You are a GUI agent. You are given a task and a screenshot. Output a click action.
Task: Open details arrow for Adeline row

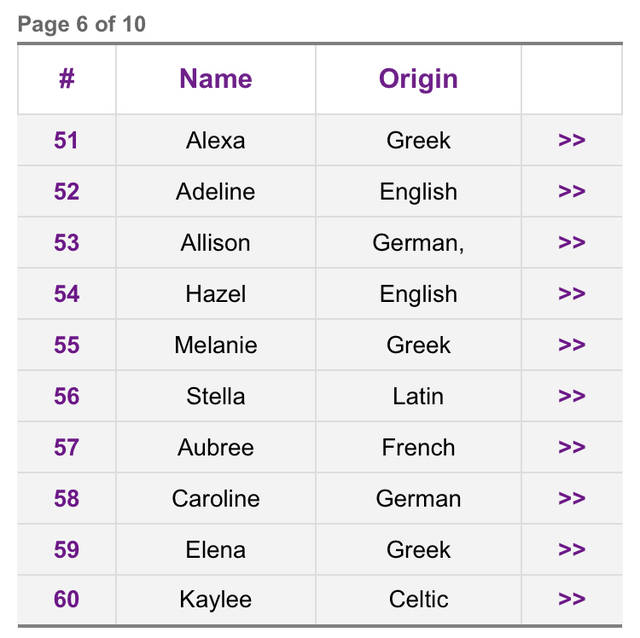(x=571, y=191)
